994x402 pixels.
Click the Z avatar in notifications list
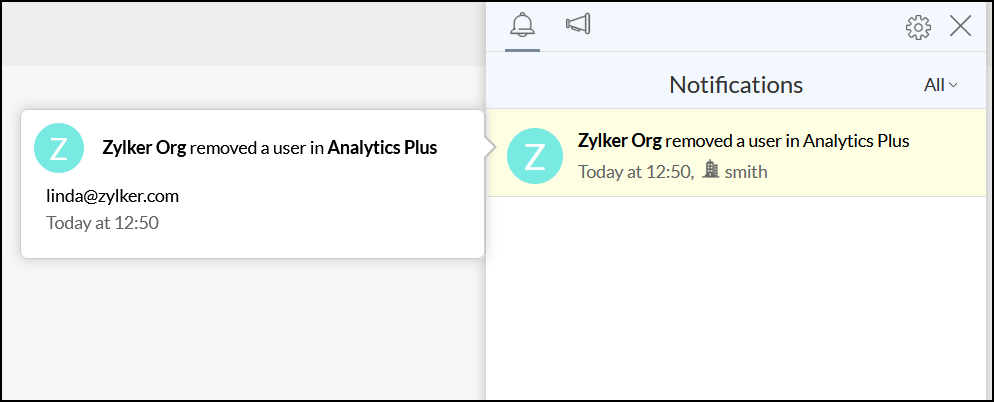(535, 156)
